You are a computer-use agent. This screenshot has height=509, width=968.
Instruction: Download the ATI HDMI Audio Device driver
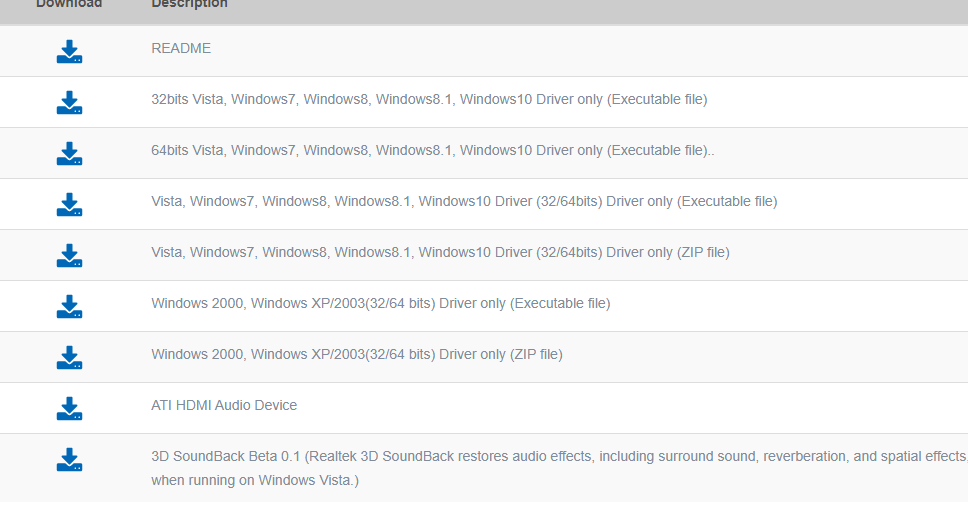(69, 409)
